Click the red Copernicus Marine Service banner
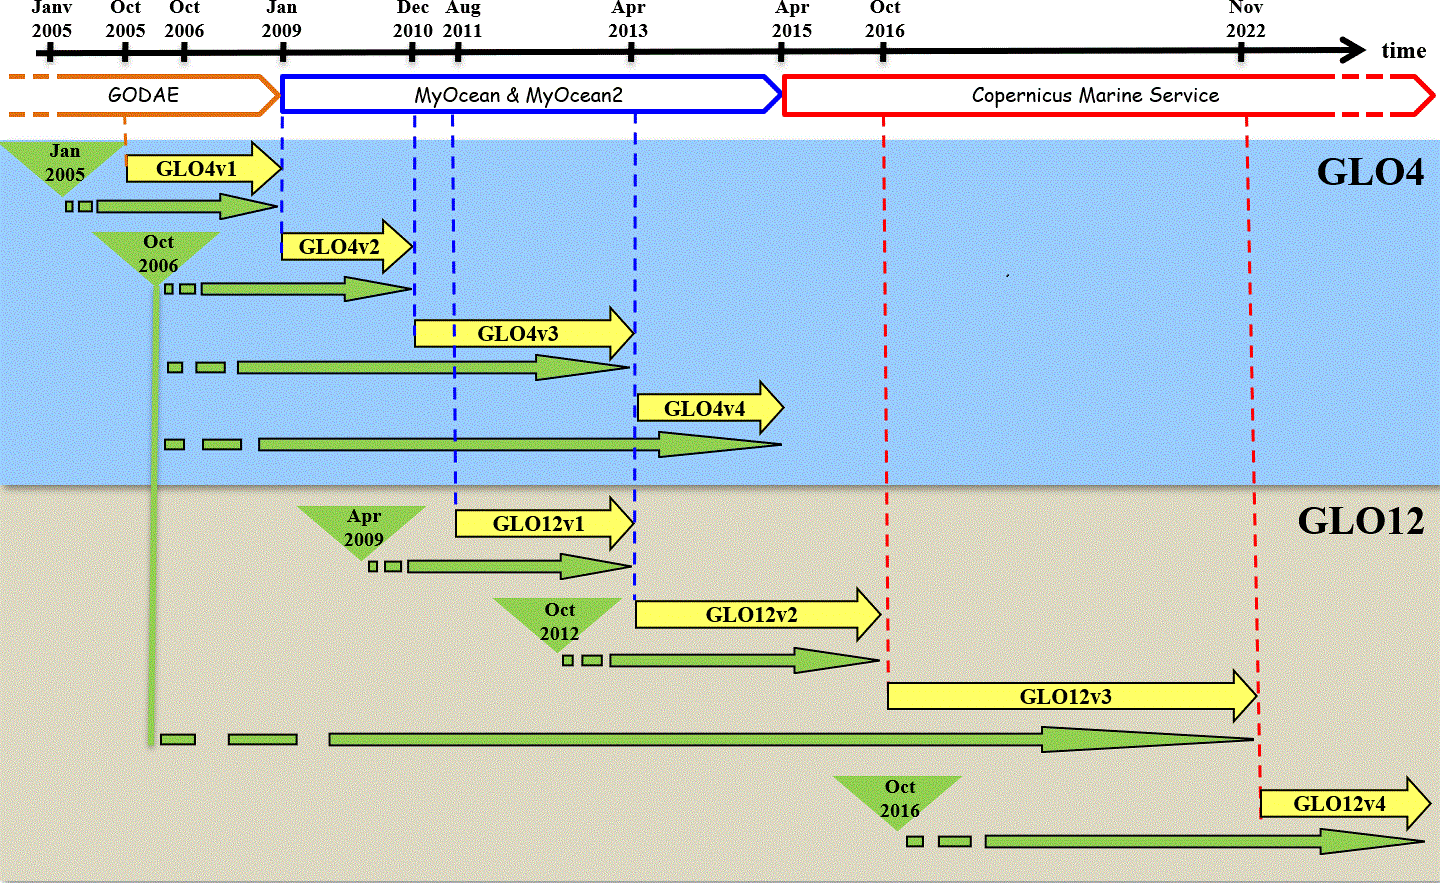The width and height of the screenshot is (1440, 883). (1095, 95)
